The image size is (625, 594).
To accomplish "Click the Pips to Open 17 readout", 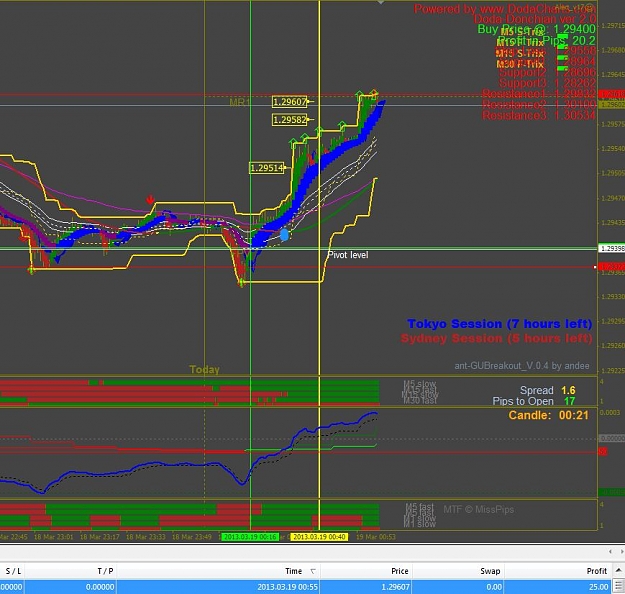I will 534,401.
